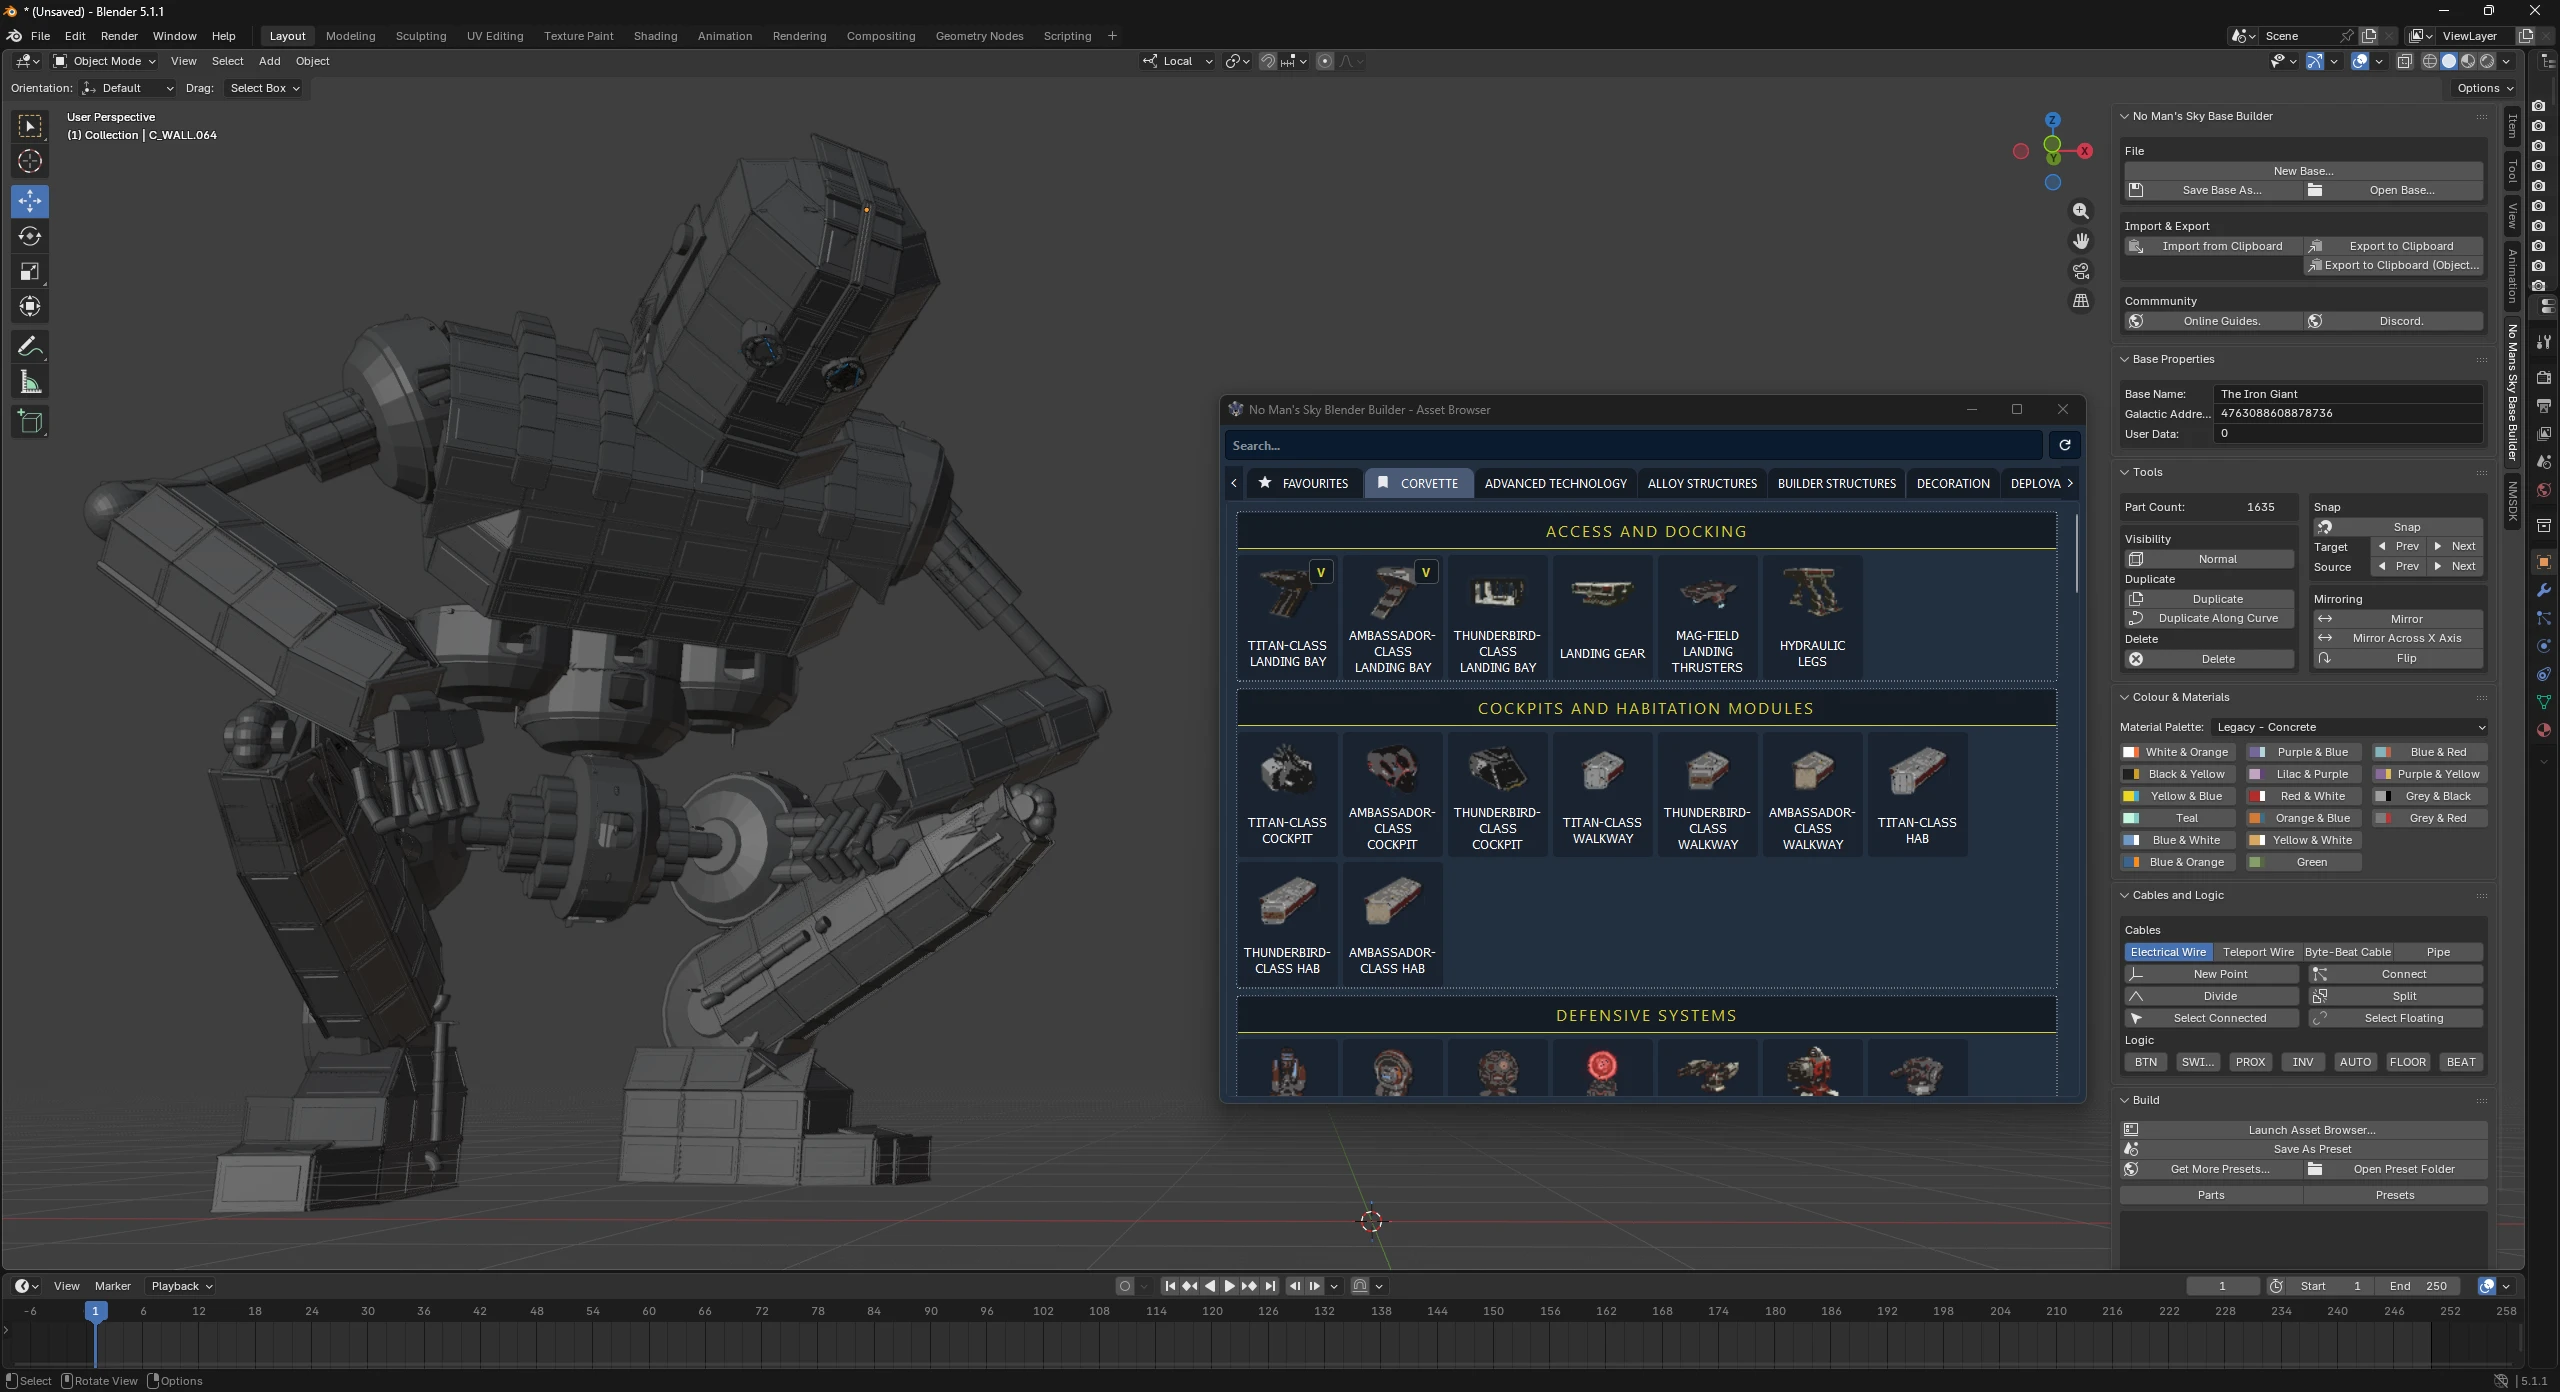Pick the Titan-Class Cockpit part
Viewport: 2560px width, 1392px height.
pos(1287,794)
